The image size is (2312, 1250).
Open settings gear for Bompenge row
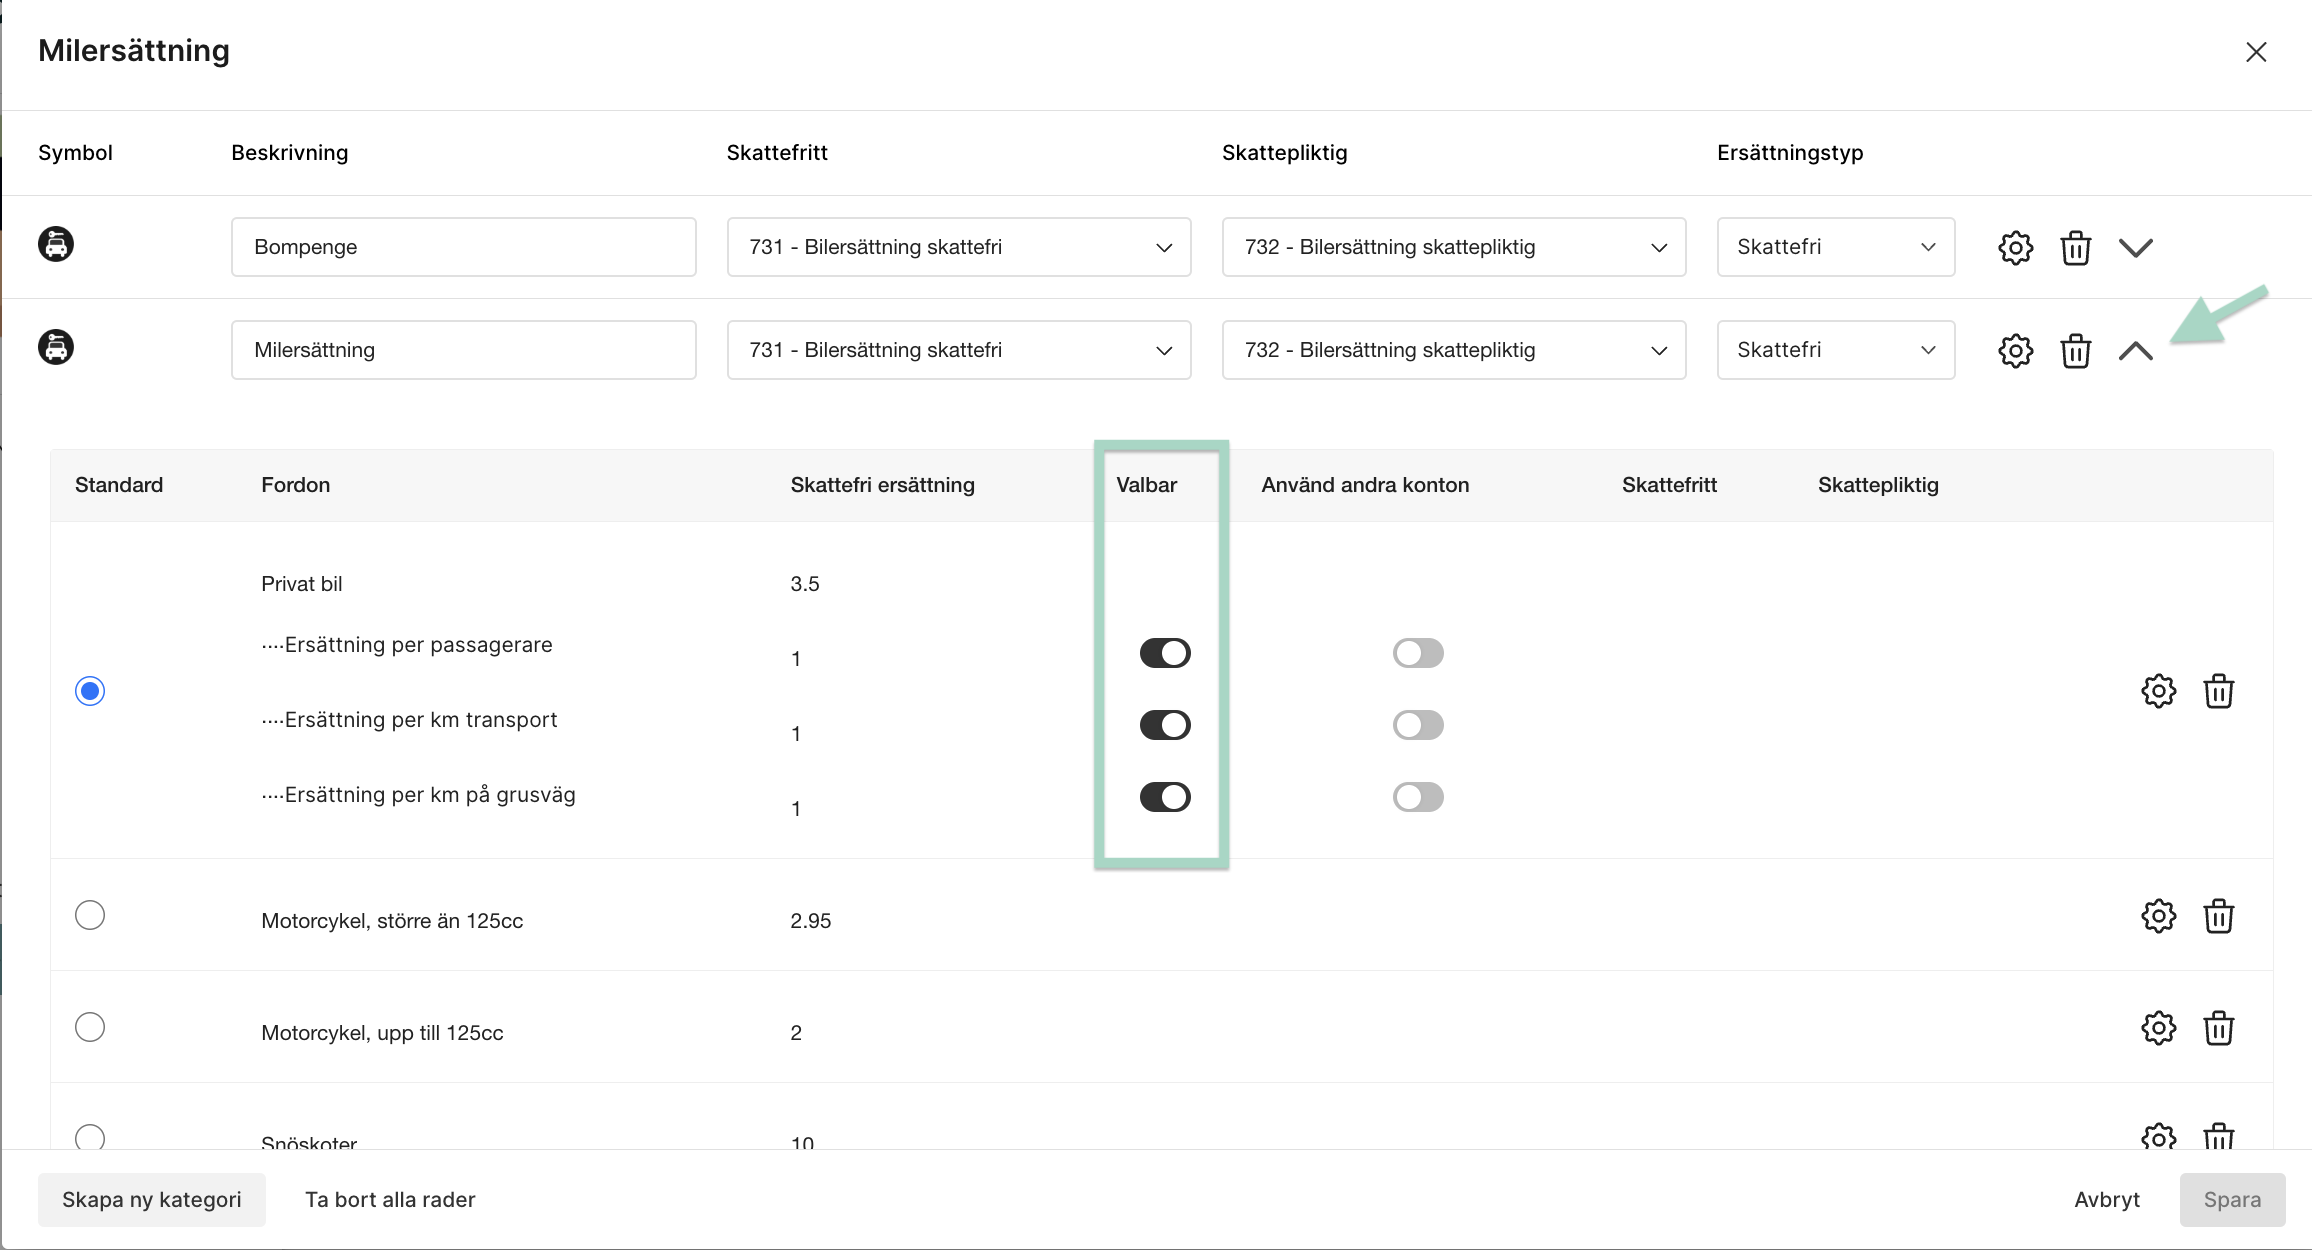click(x=2015, y=247)
